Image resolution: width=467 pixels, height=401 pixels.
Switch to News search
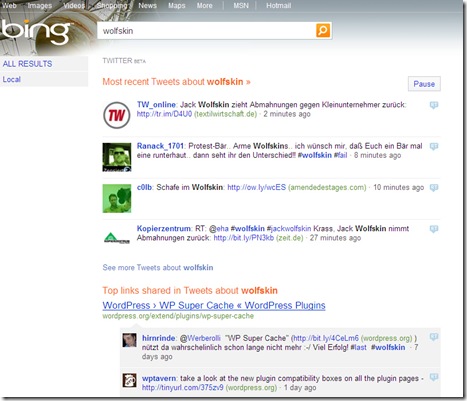[x=147, y=6]
